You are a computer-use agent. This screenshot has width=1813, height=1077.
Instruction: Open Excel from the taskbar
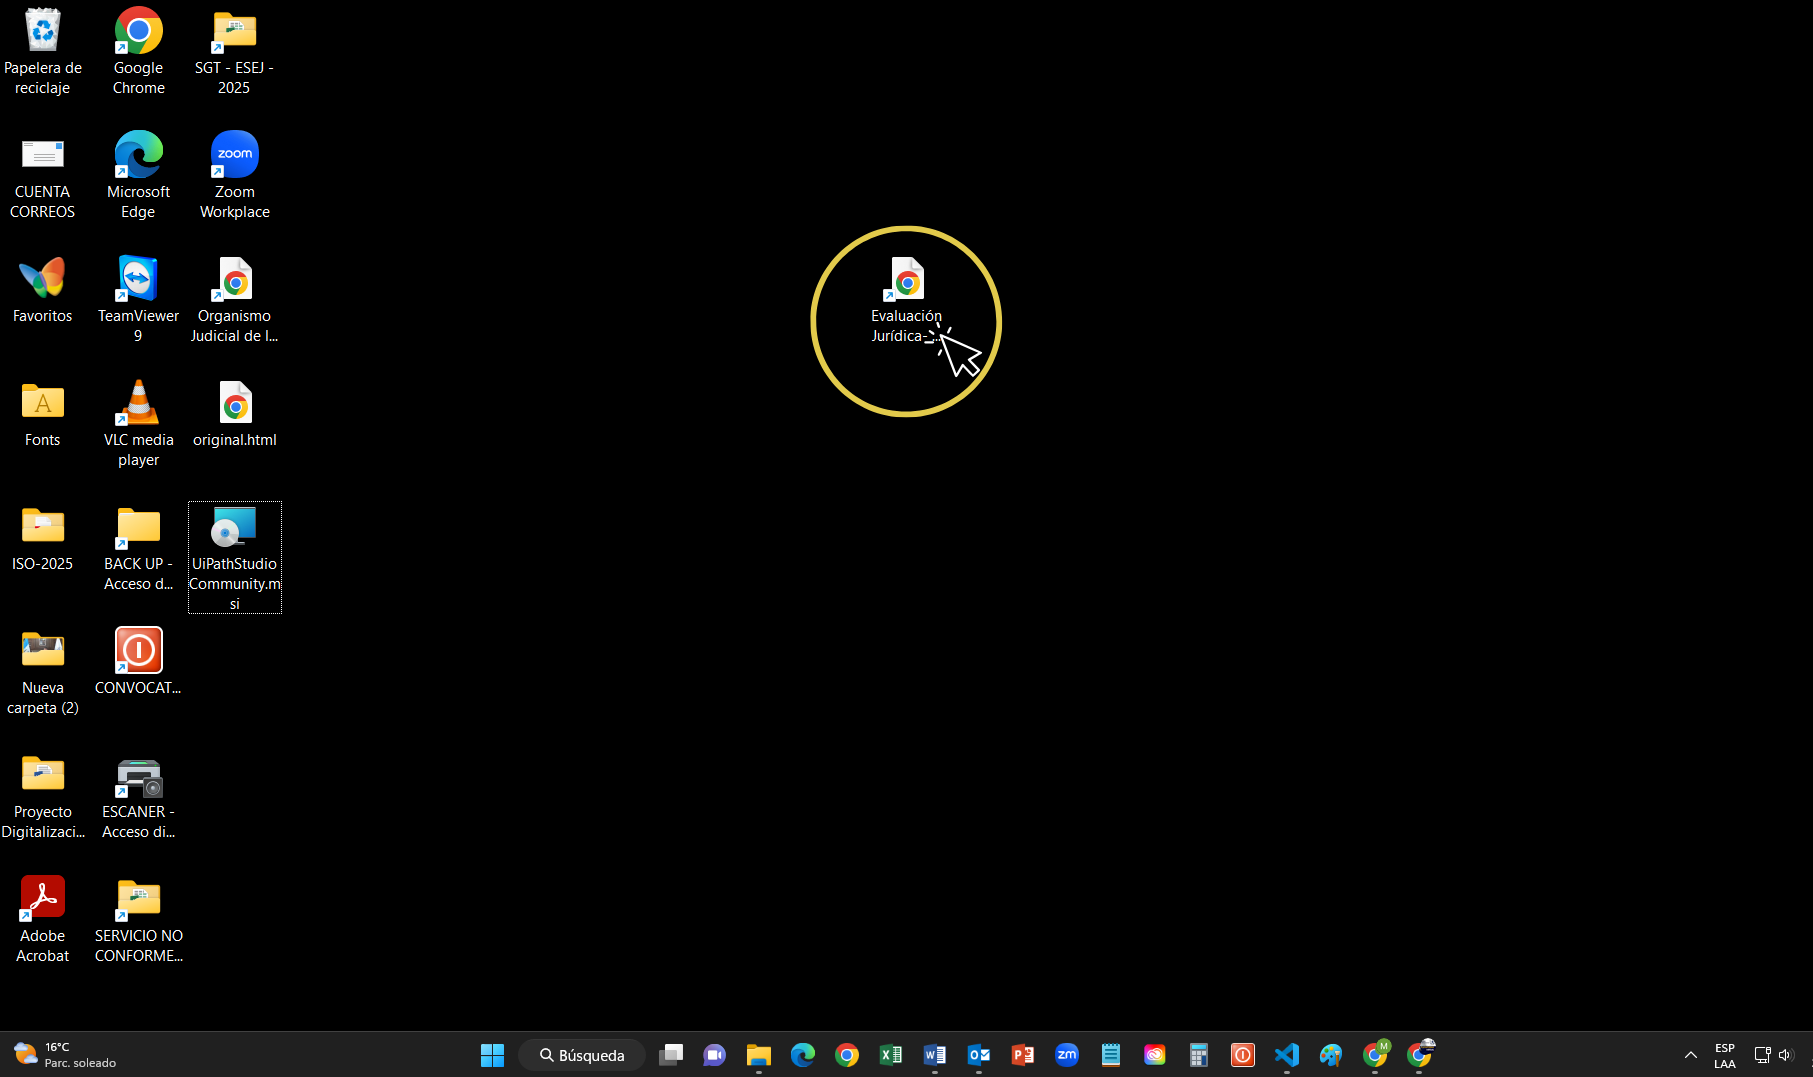click(x=890, y=1055)
